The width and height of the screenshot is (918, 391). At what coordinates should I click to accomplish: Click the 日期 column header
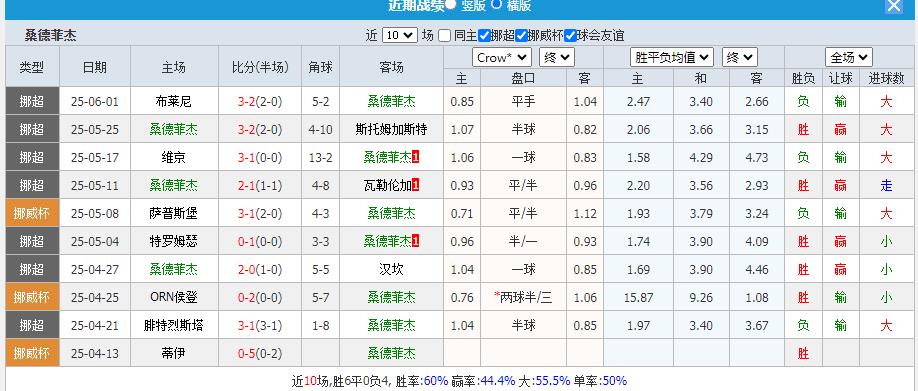click(95, 67)
